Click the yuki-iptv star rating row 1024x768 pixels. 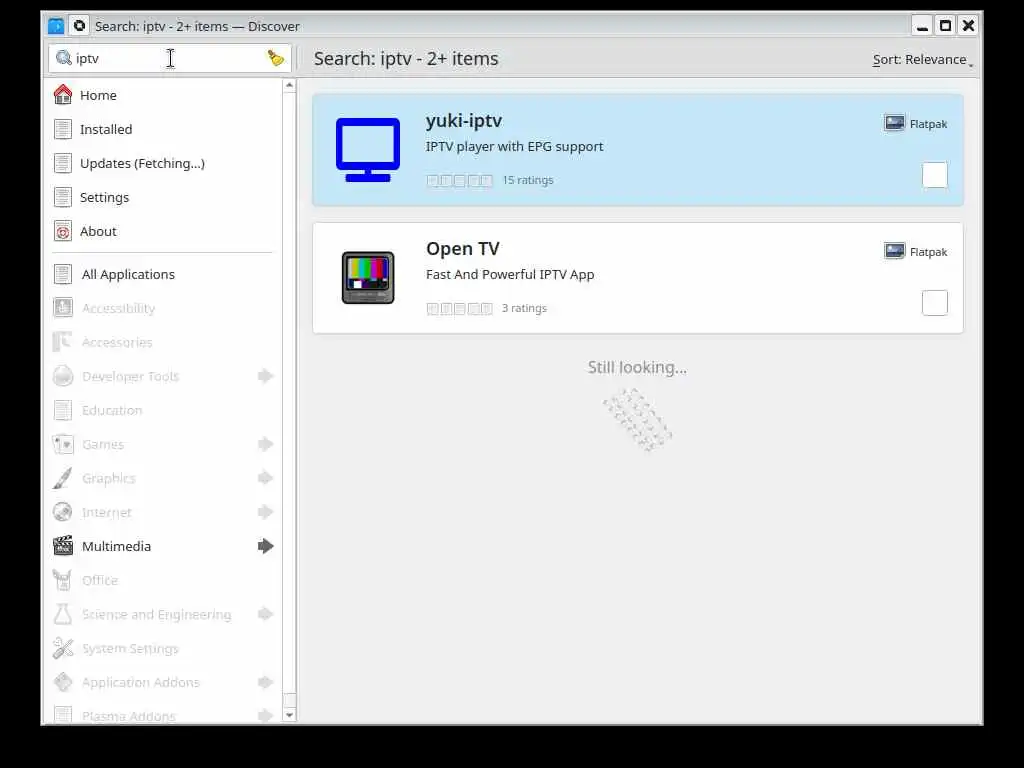tap(459, 180)
